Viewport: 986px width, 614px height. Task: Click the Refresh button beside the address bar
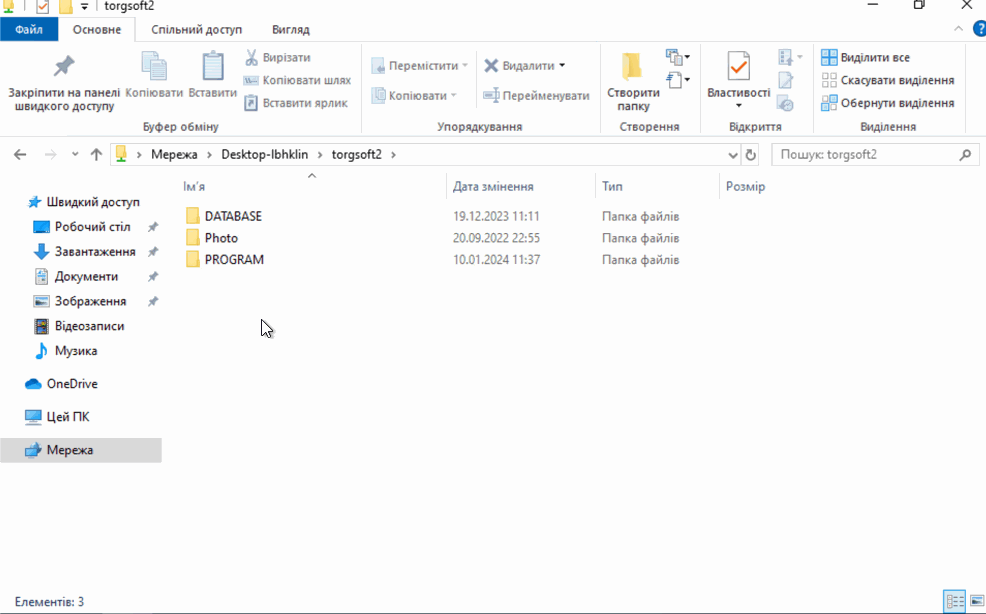[x=751, y=155]
